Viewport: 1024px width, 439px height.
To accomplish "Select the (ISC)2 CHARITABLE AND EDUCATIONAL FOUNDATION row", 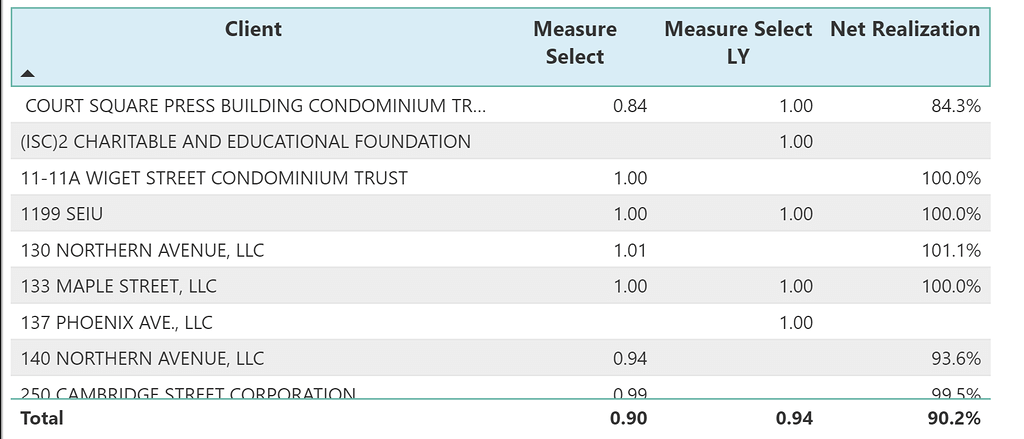I will pyautogui.click(x=245, y=142).
